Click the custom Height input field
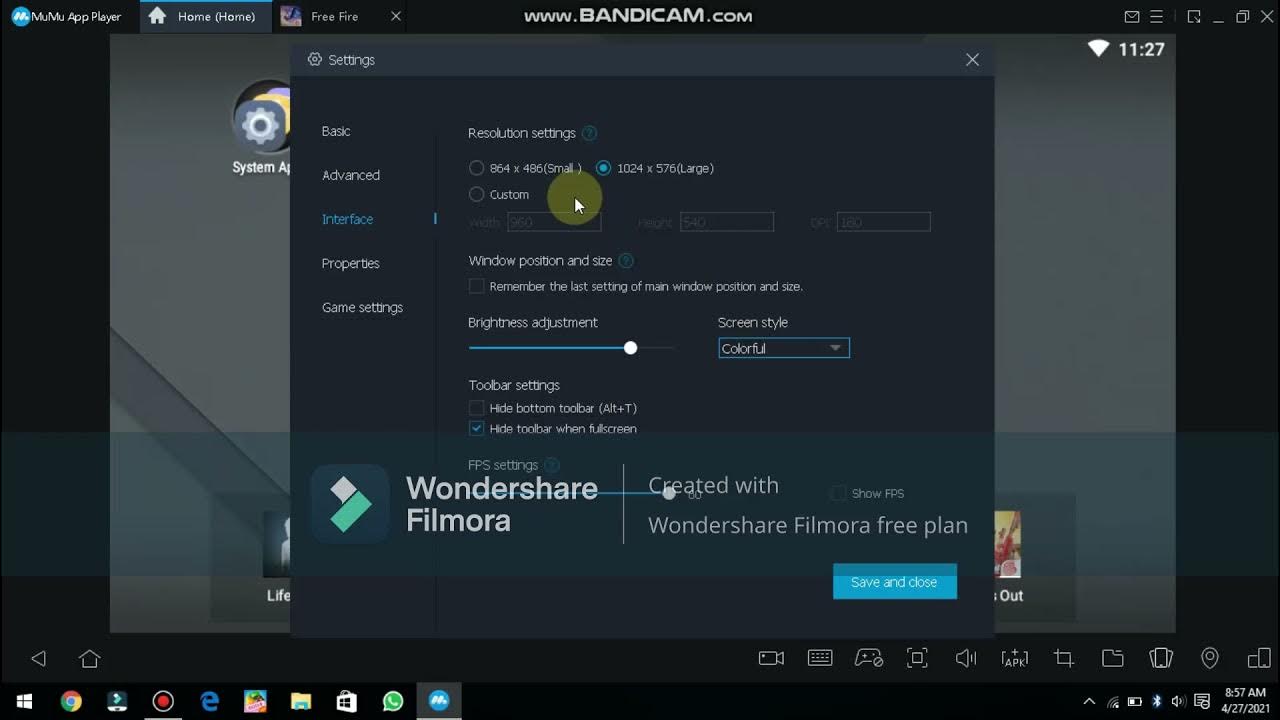The image size is (1280, 720). 727,222
